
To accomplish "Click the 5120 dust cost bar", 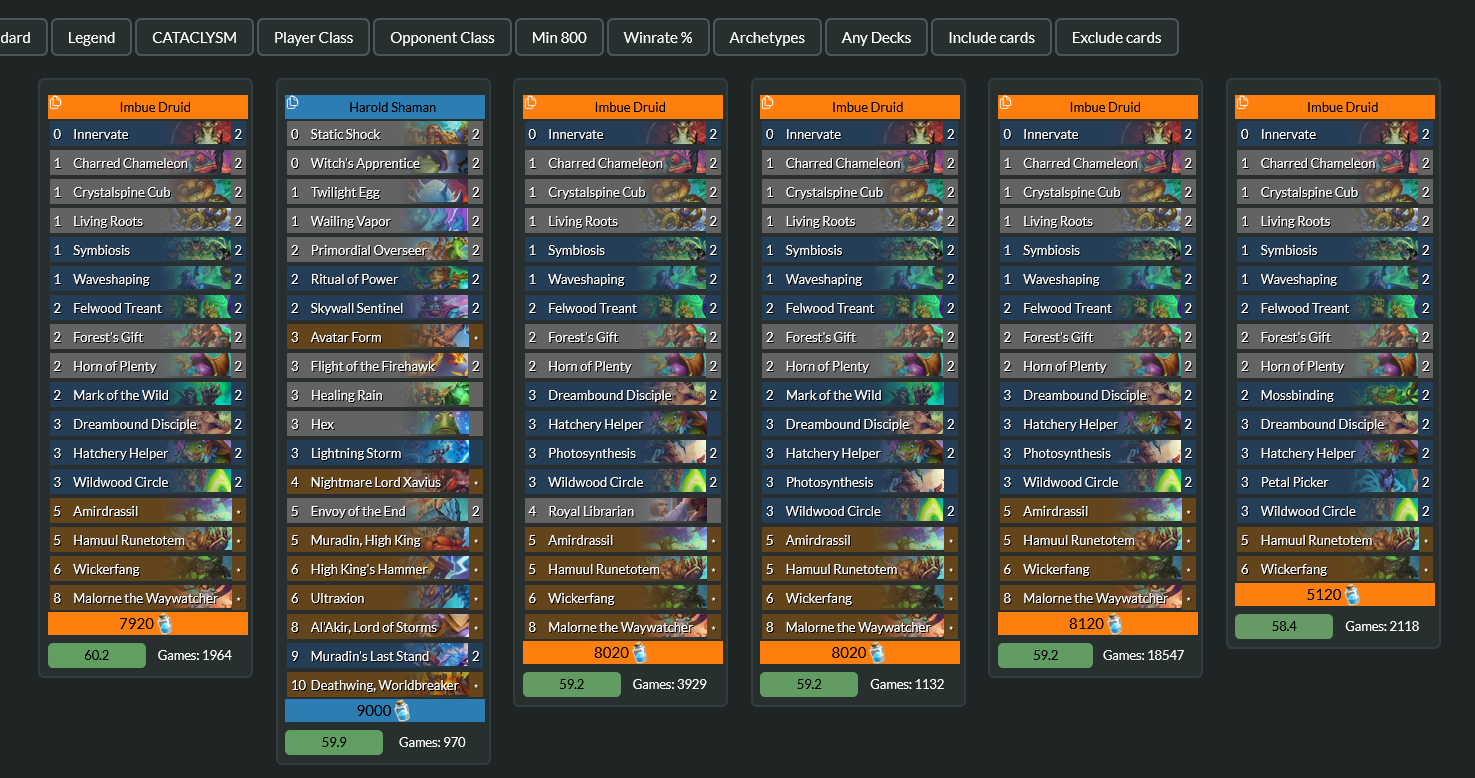I will 1335,595.
